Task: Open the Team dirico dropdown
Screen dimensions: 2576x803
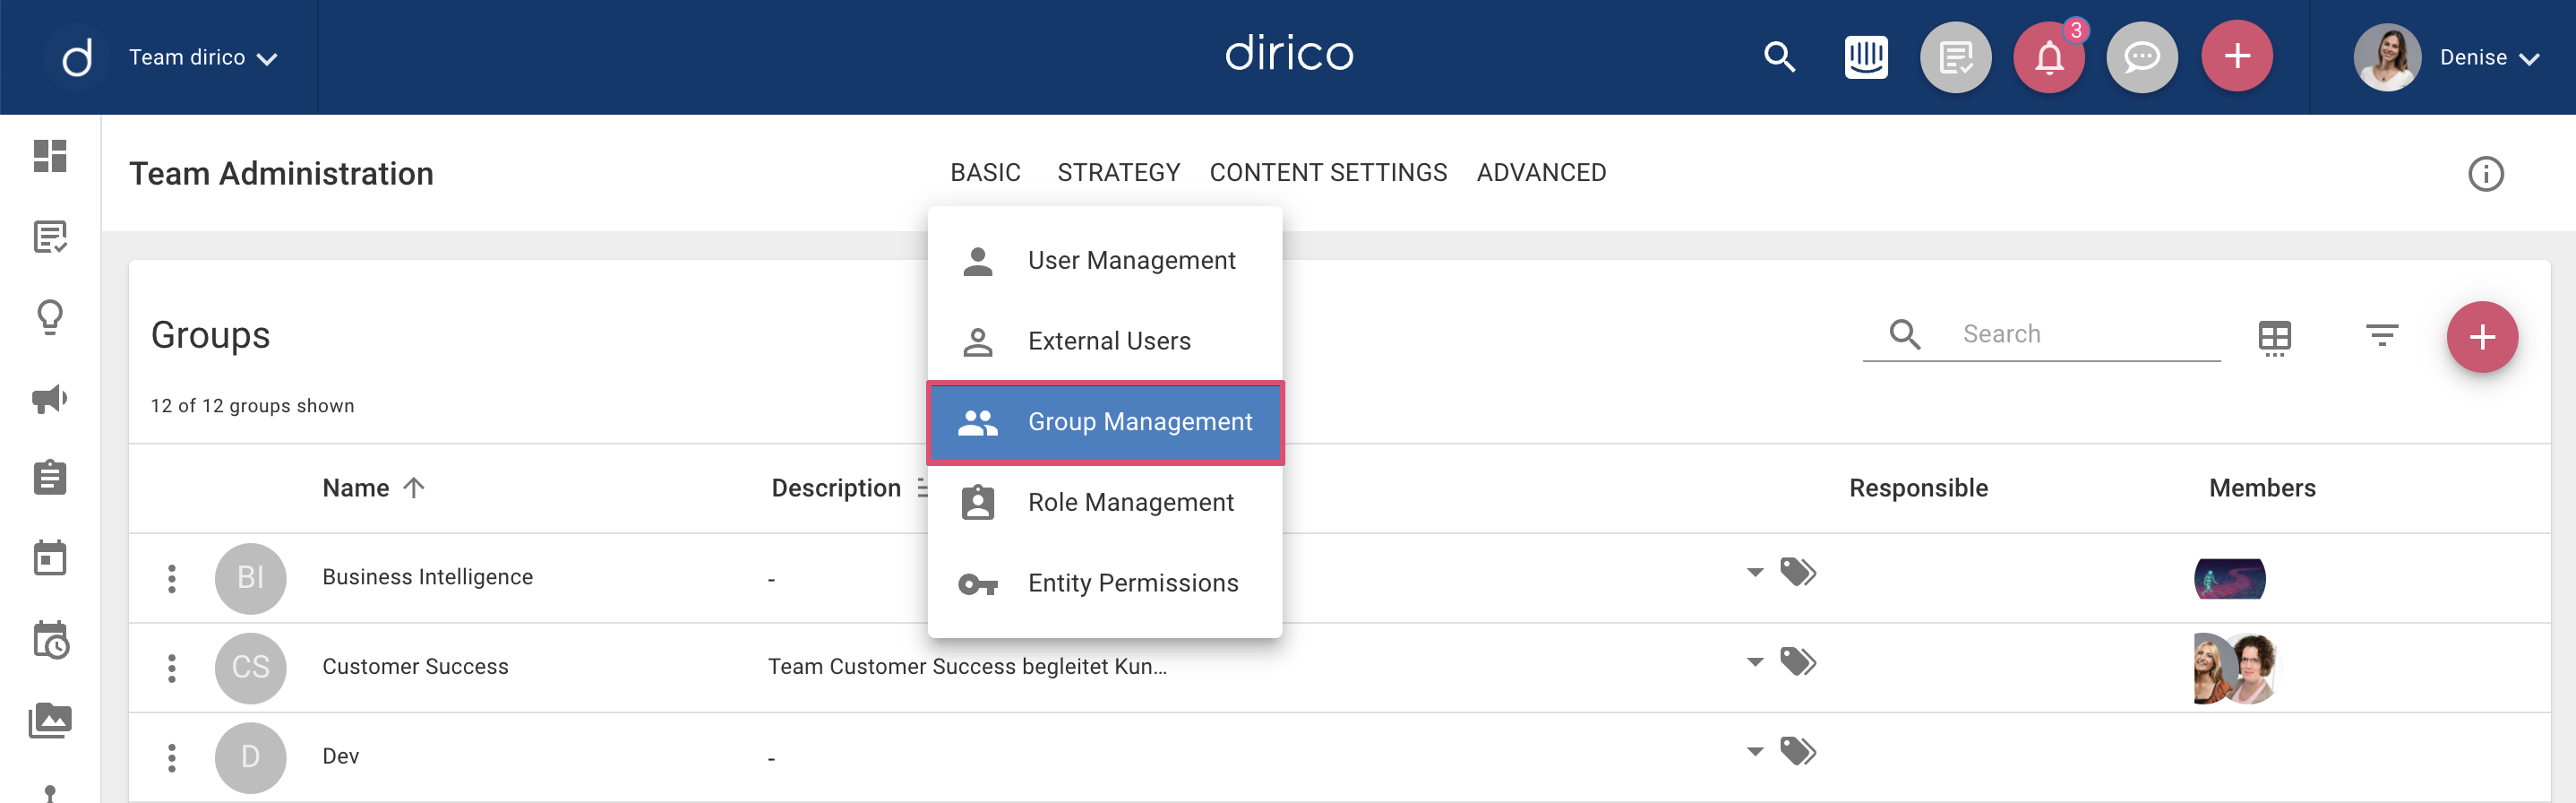Action: coord(203,58)
